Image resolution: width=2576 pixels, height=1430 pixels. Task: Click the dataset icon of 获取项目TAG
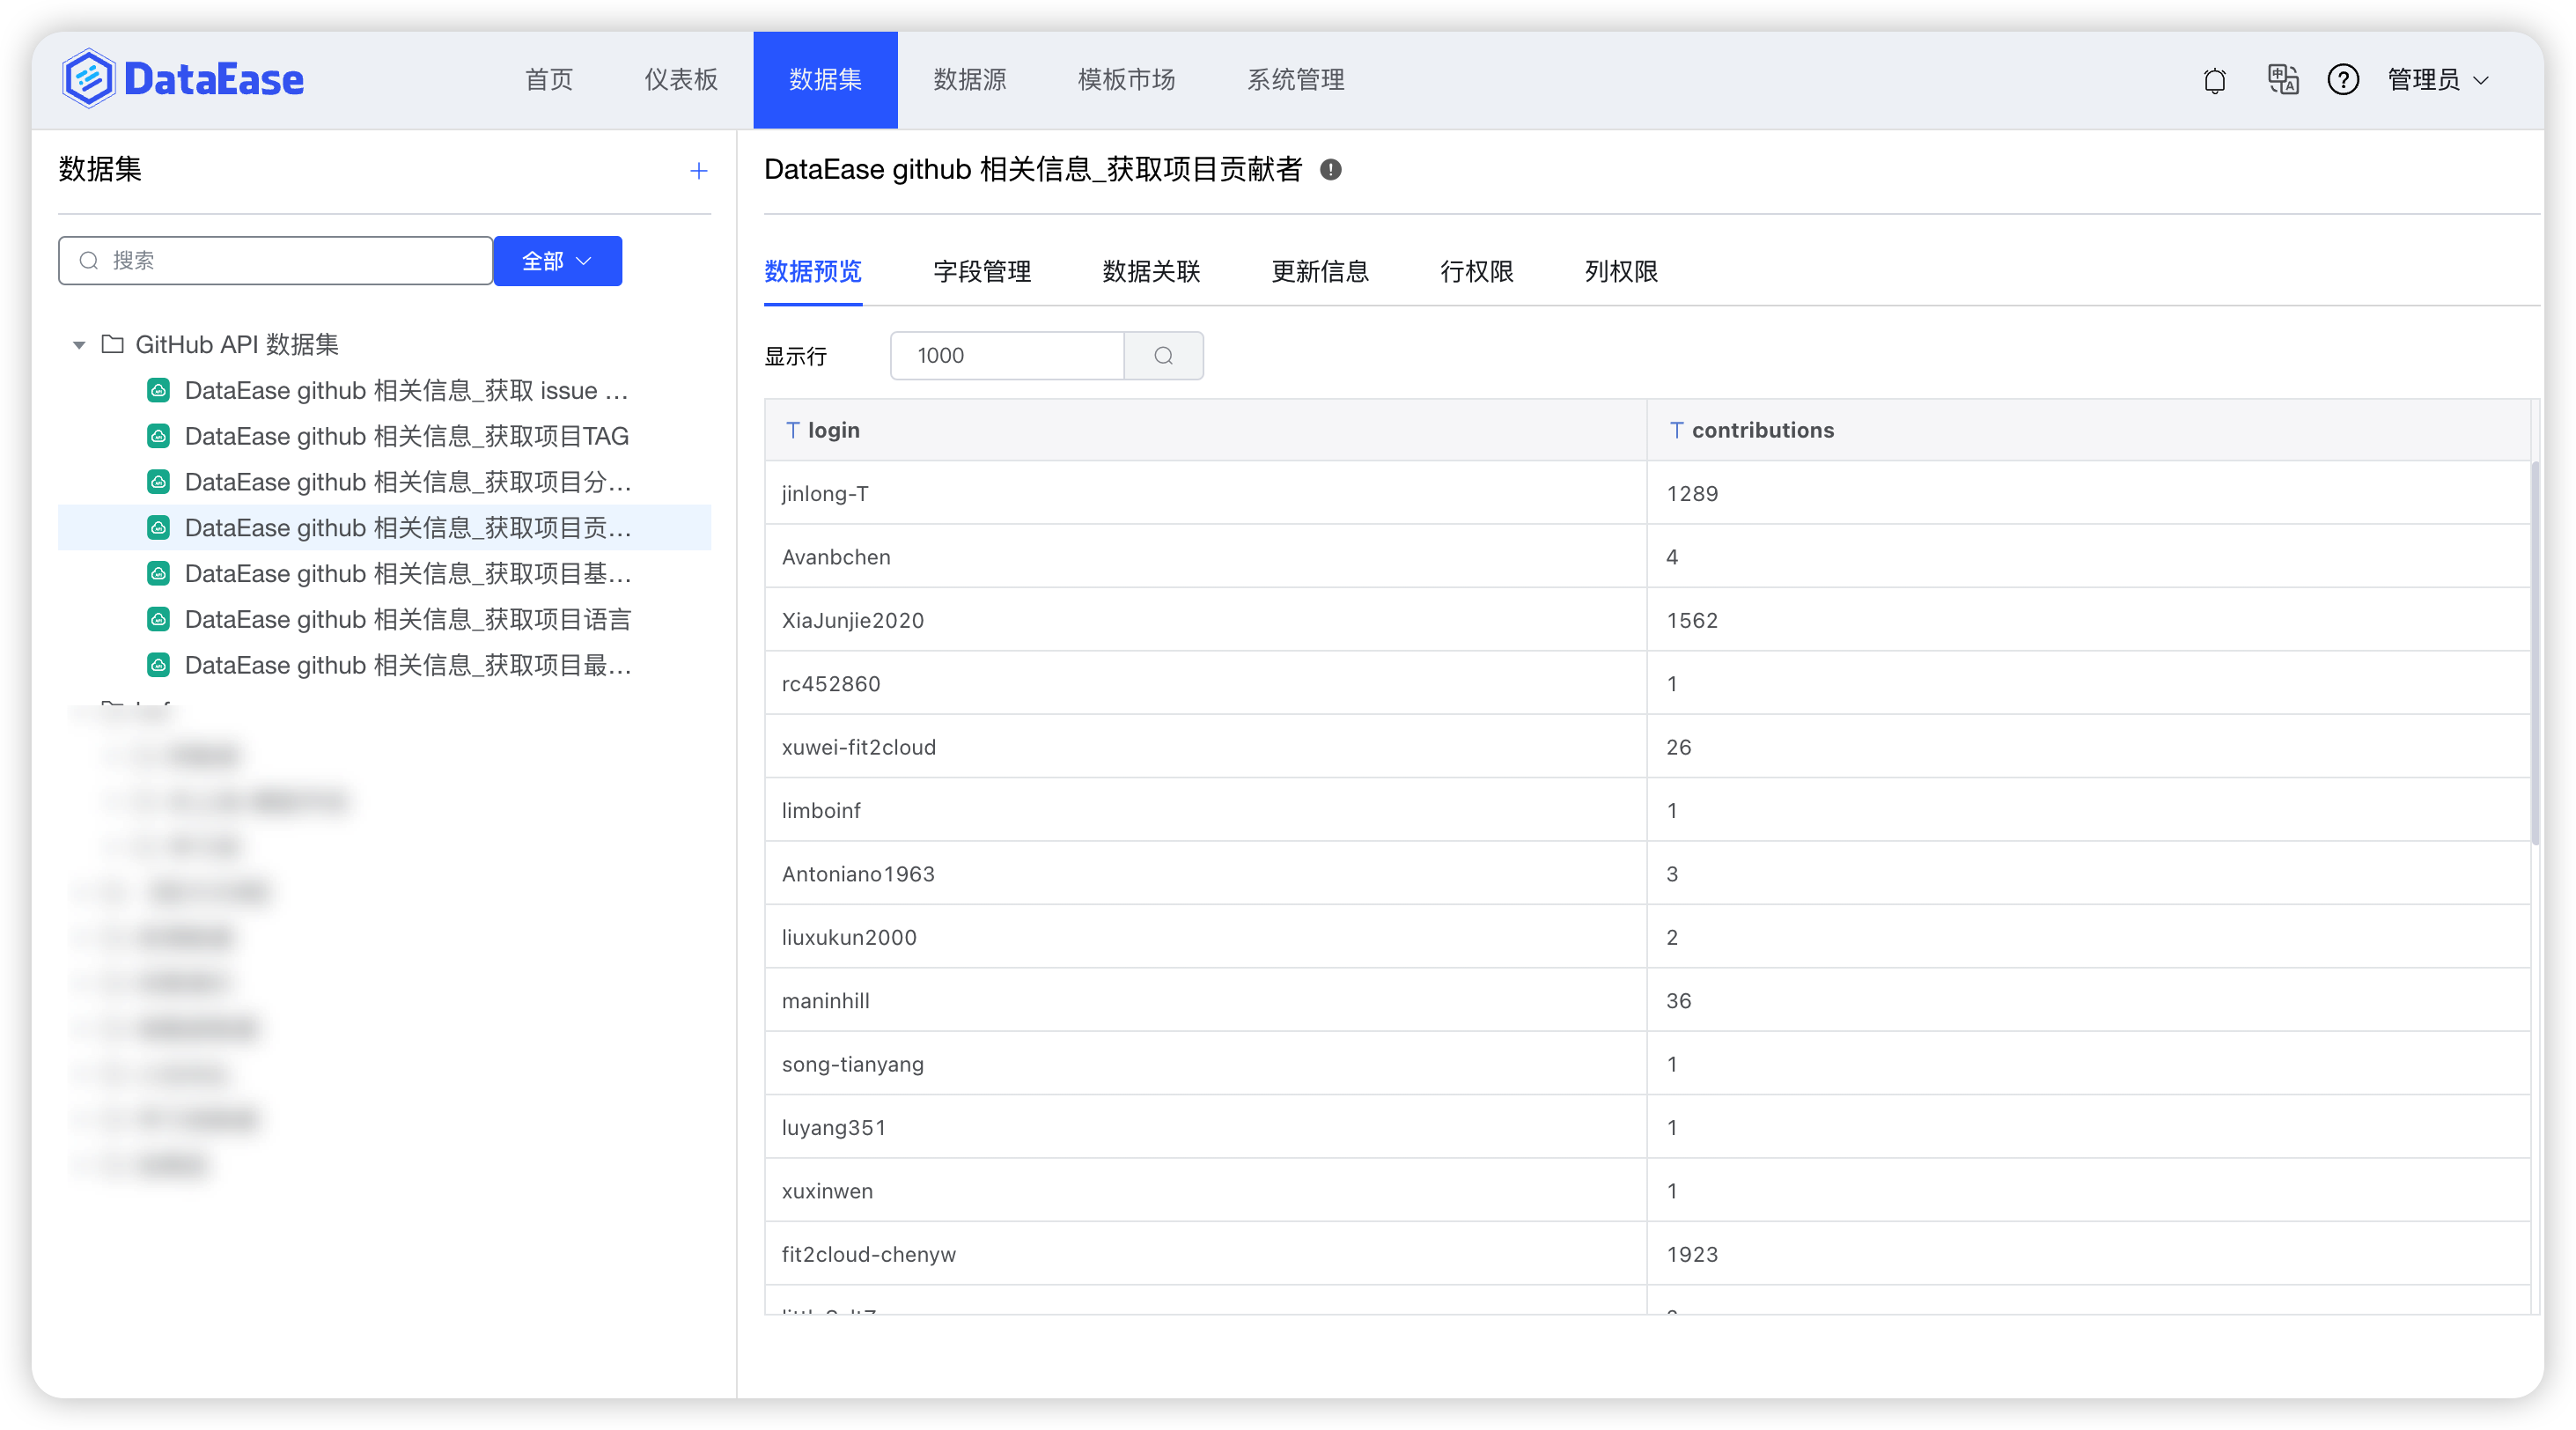(158, 436)
